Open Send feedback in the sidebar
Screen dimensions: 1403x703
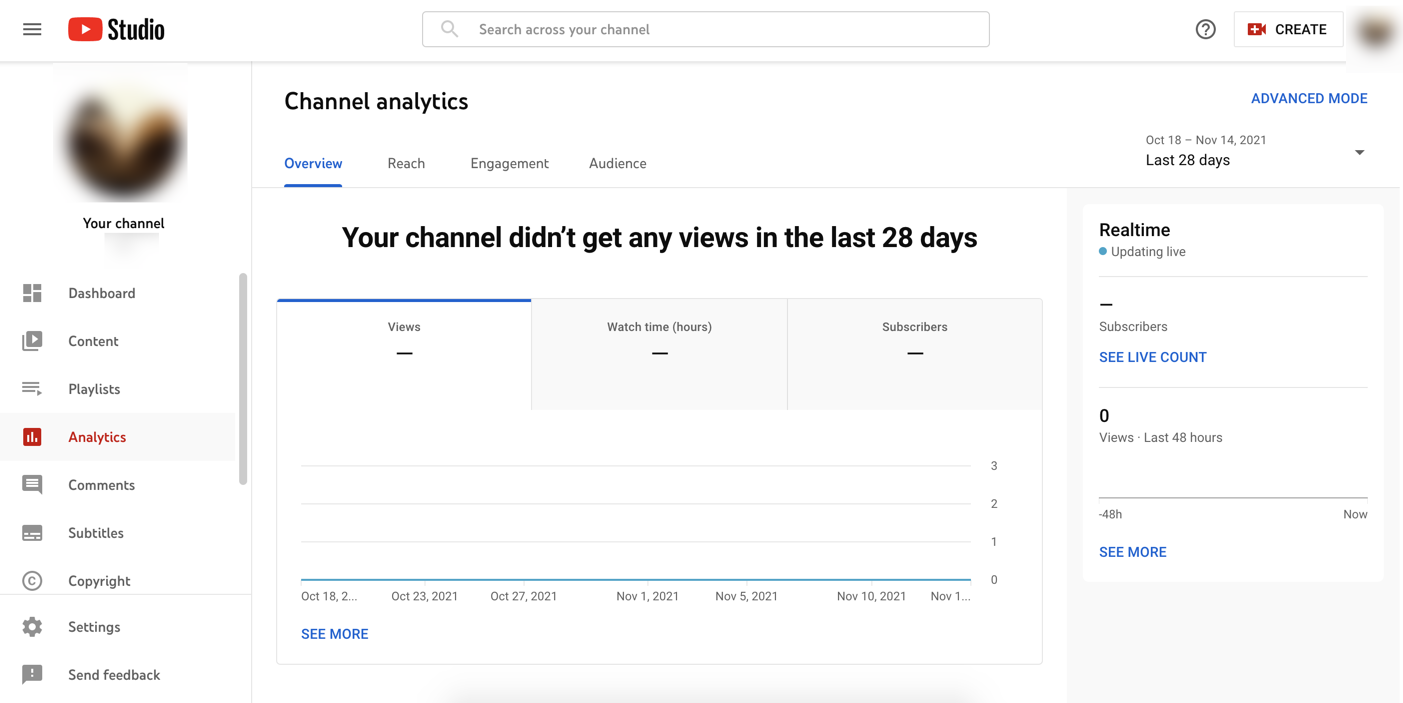[x=118, y=675]
